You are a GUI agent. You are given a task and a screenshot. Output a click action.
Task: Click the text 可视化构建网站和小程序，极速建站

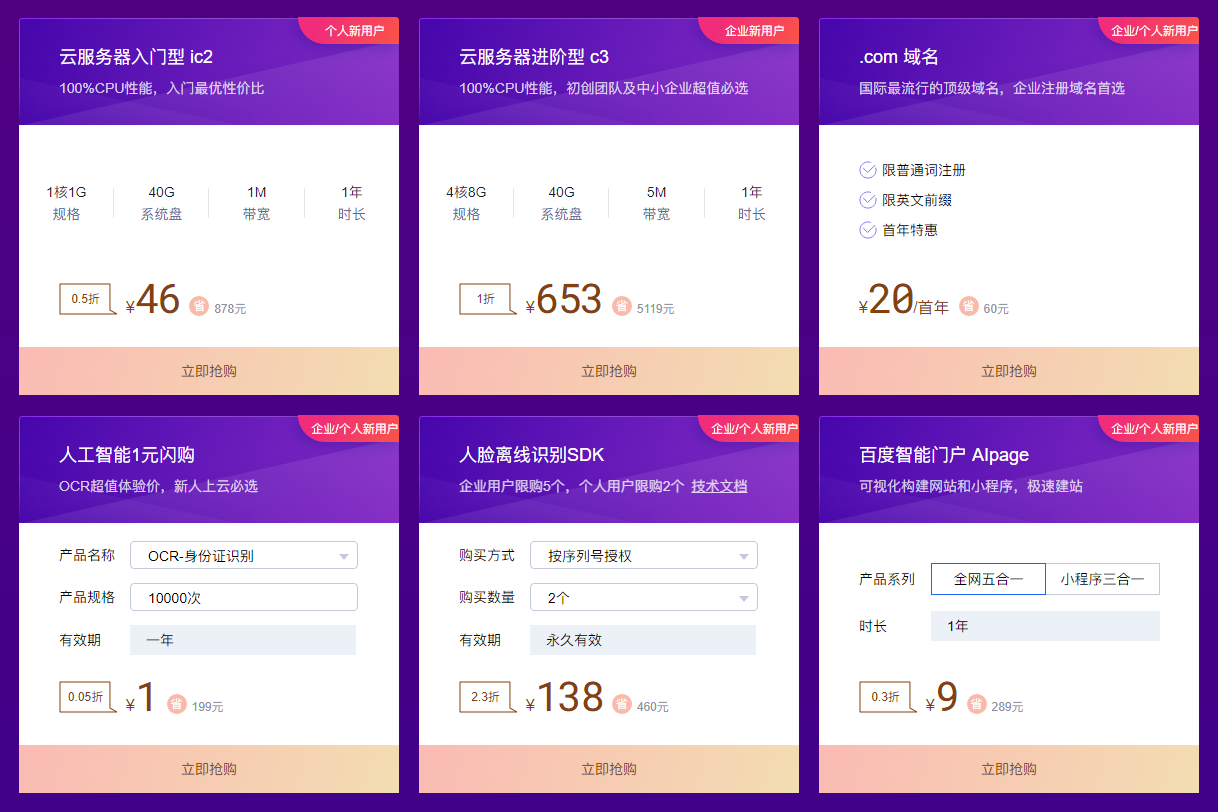971,486
